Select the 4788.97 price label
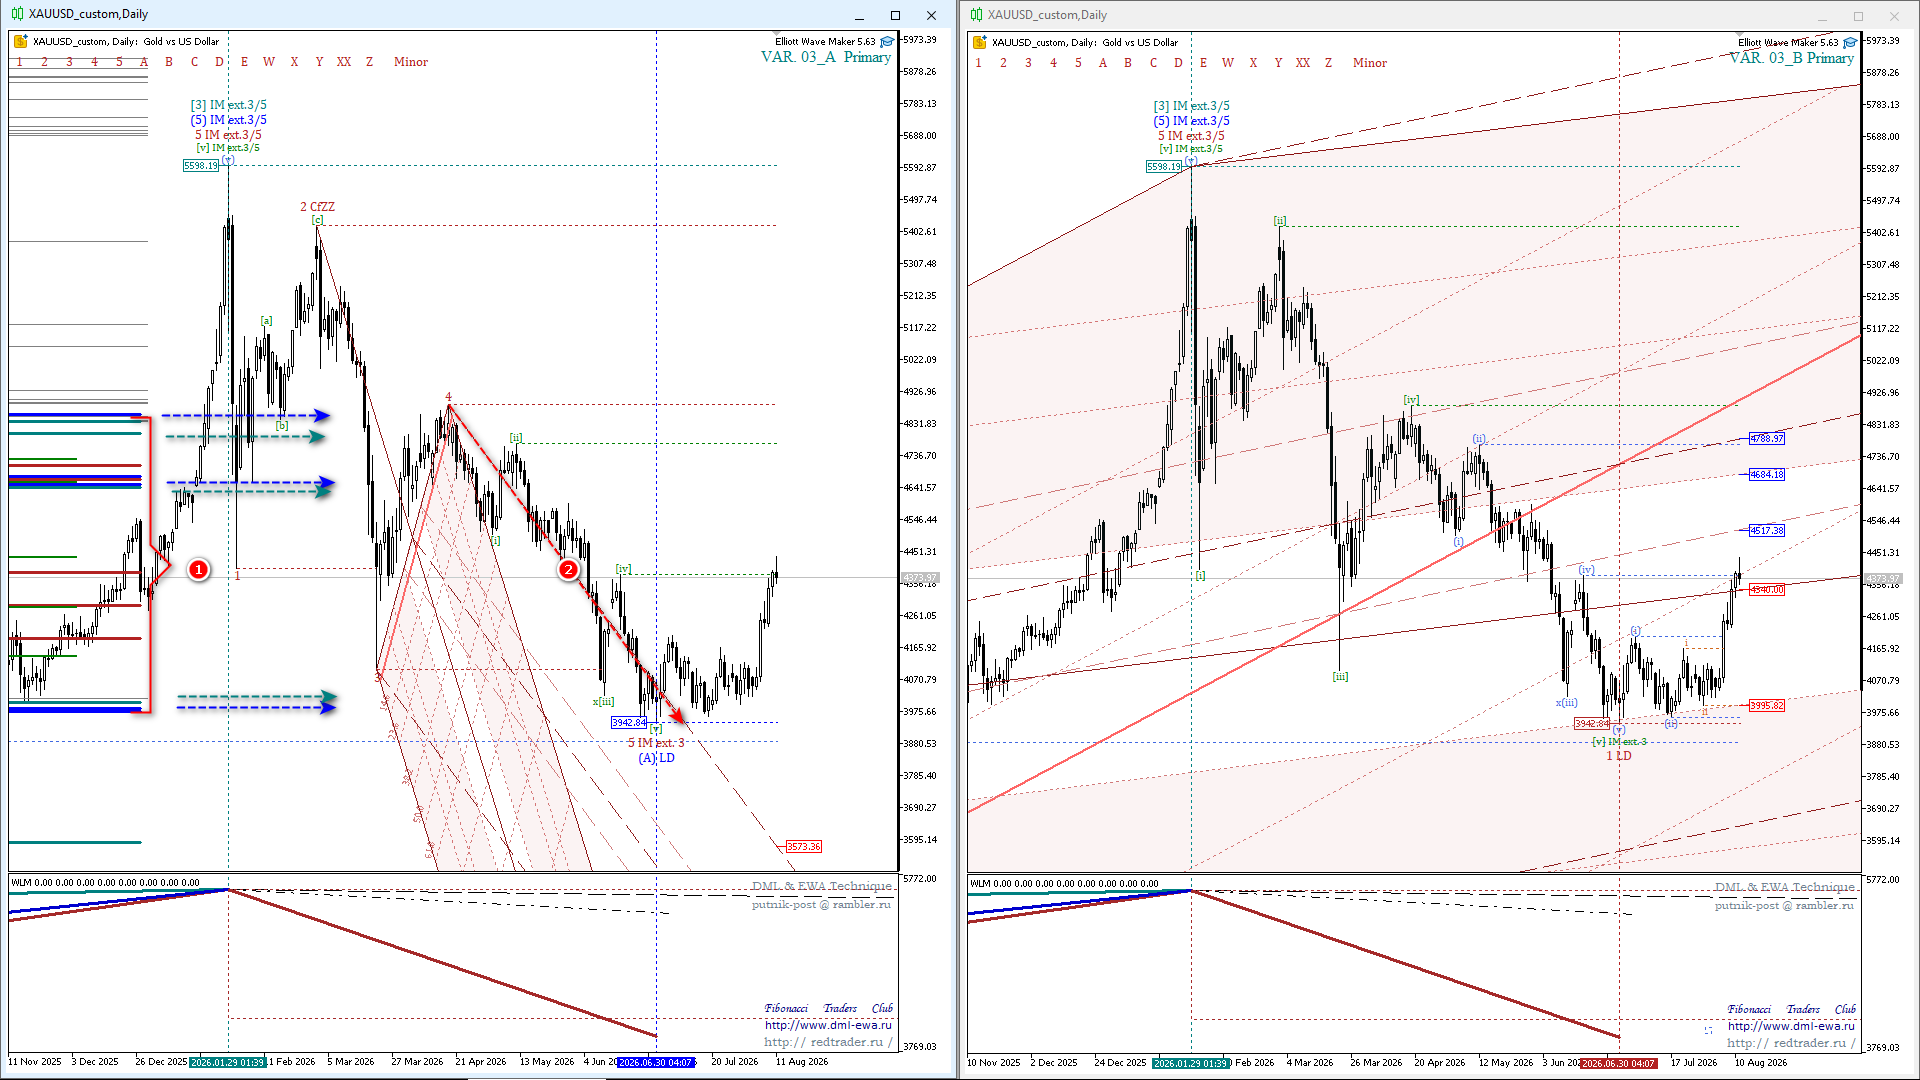 pos(1767,438)
